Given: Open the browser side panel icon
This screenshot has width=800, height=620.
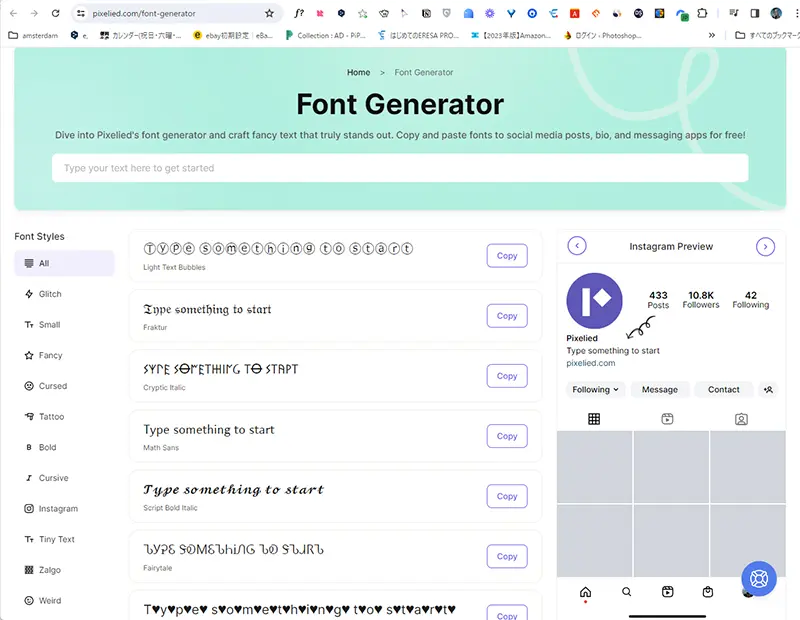Looking at the screenshot, I should [755, 13].
